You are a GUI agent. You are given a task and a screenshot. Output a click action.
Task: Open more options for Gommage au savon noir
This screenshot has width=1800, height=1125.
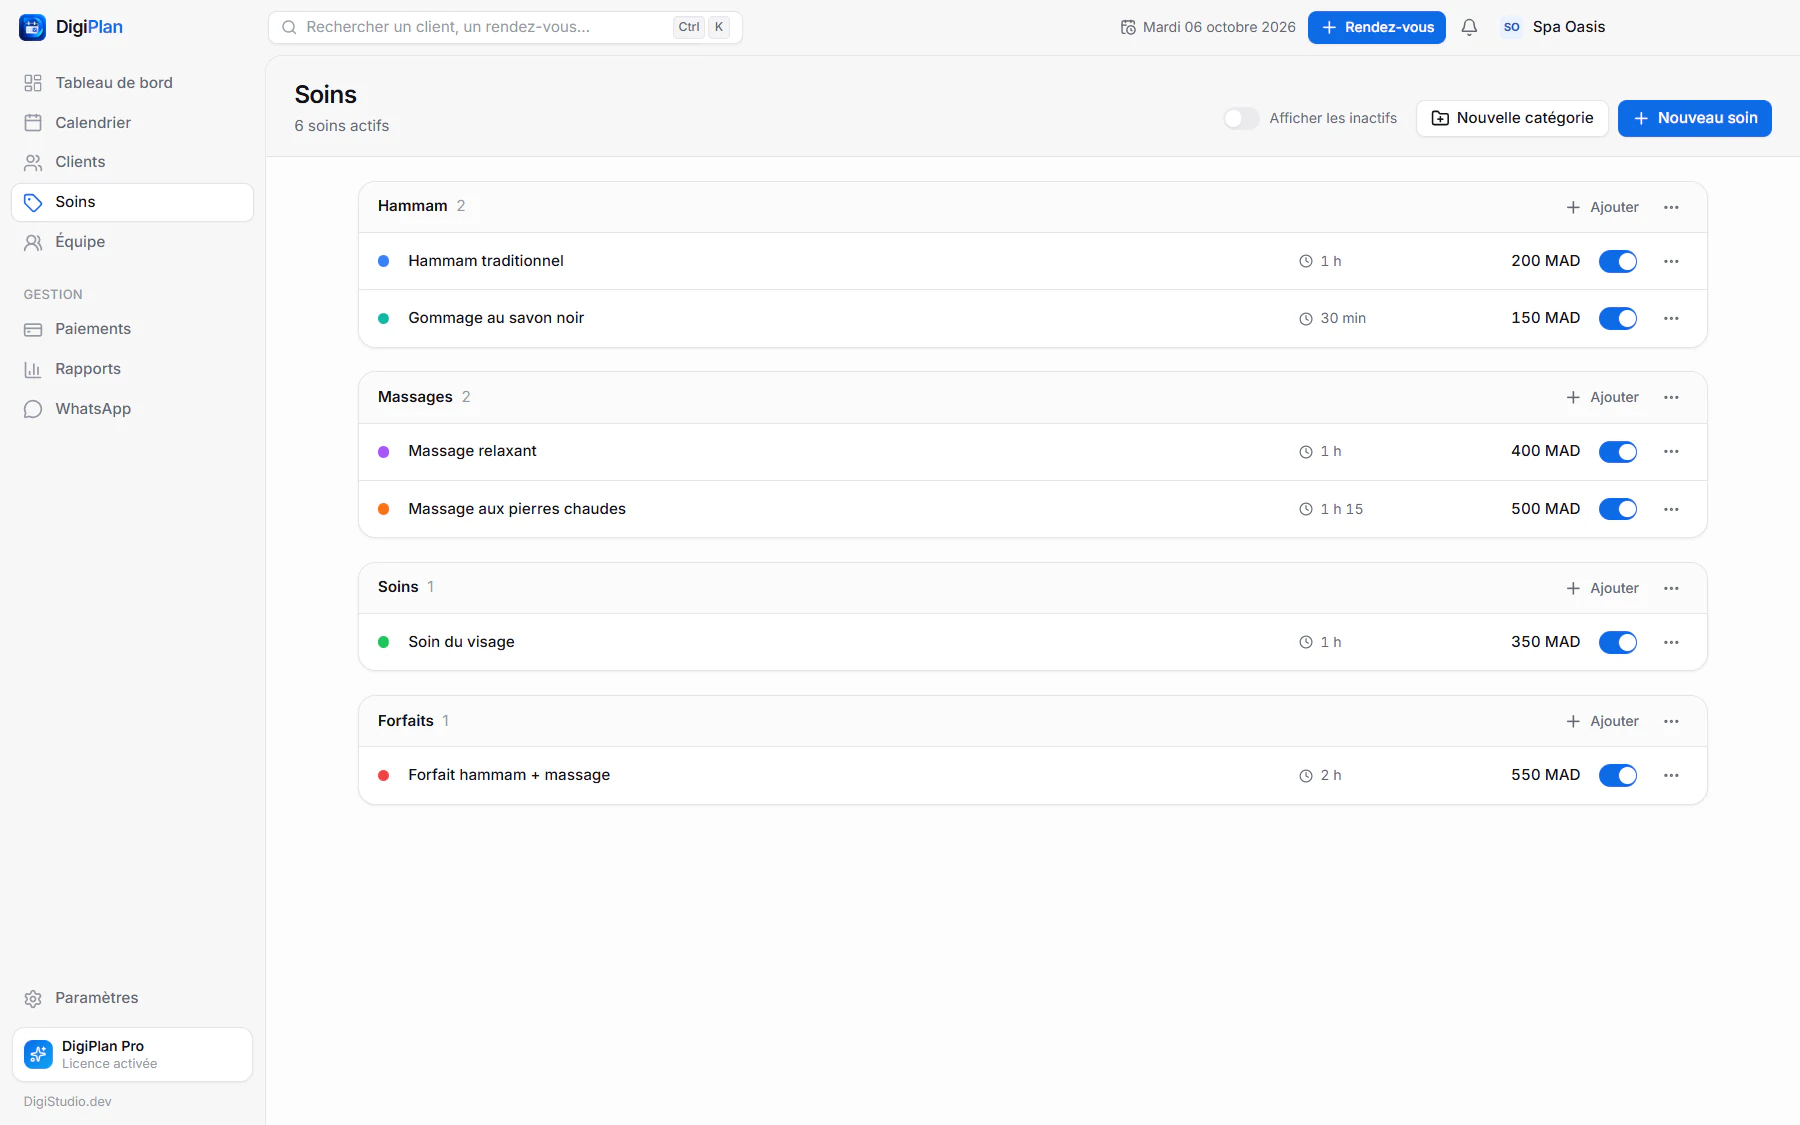coord(1671,318)
